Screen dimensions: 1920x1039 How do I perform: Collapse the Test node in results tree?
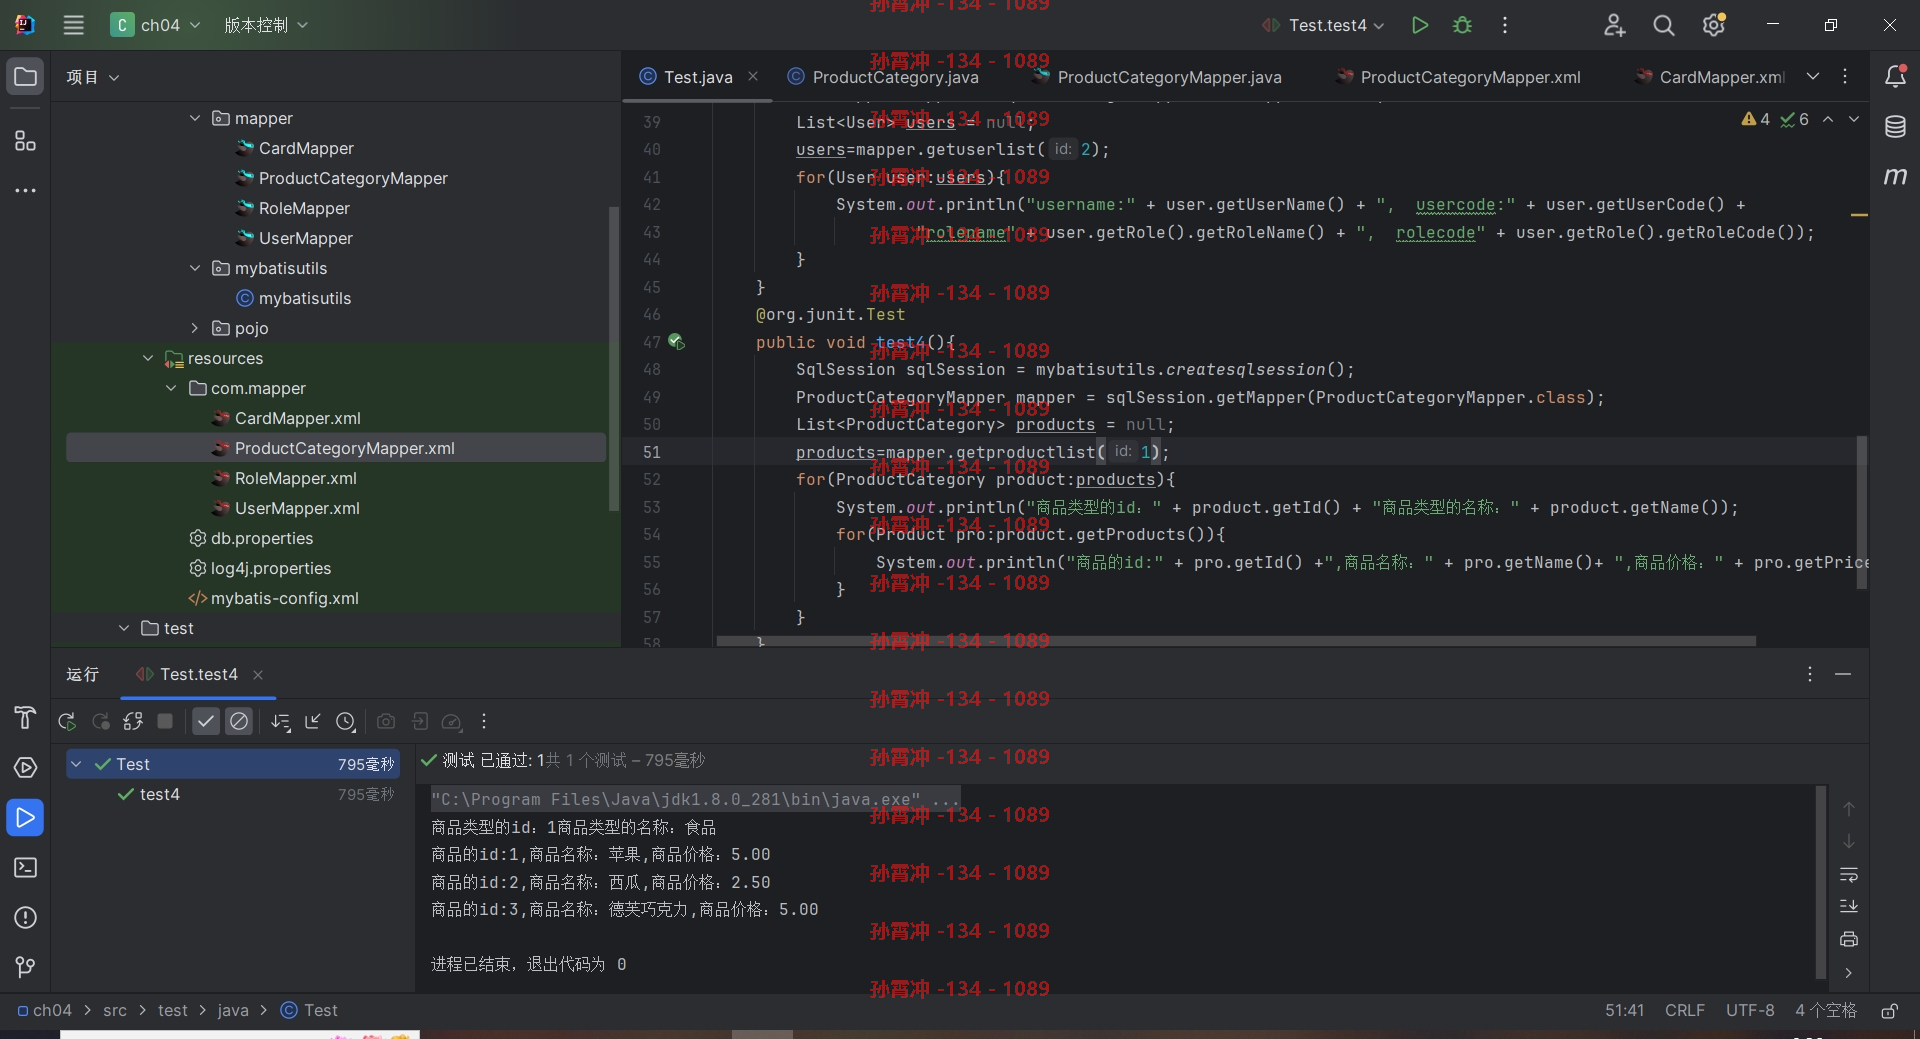[76, 764]
